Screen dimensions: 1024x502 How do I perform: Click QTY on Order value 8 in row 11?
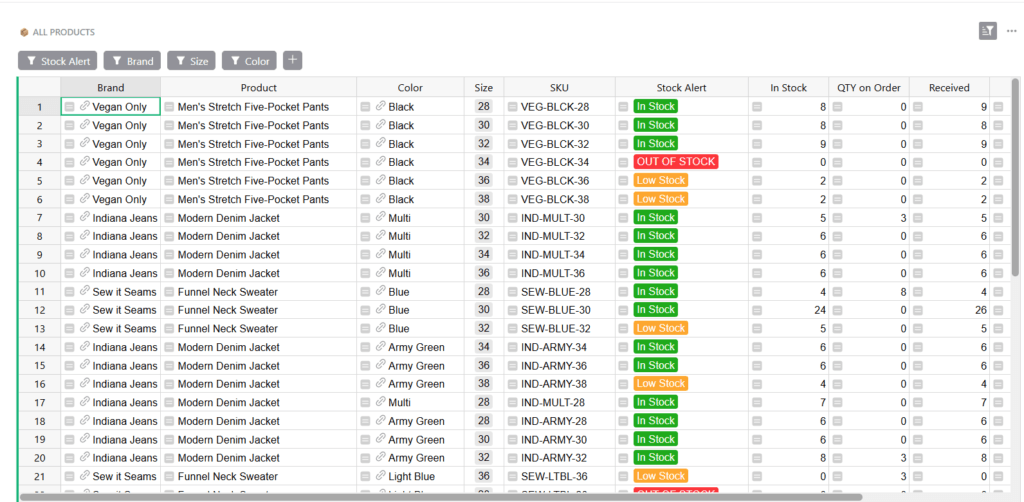click(904, 292)
